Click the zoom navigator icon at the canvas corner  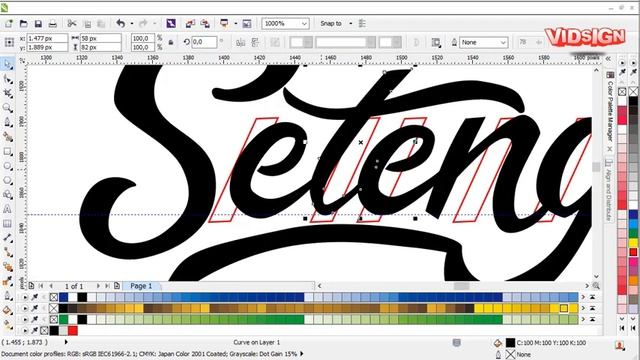pyautogui.click(x=596, y=286)
